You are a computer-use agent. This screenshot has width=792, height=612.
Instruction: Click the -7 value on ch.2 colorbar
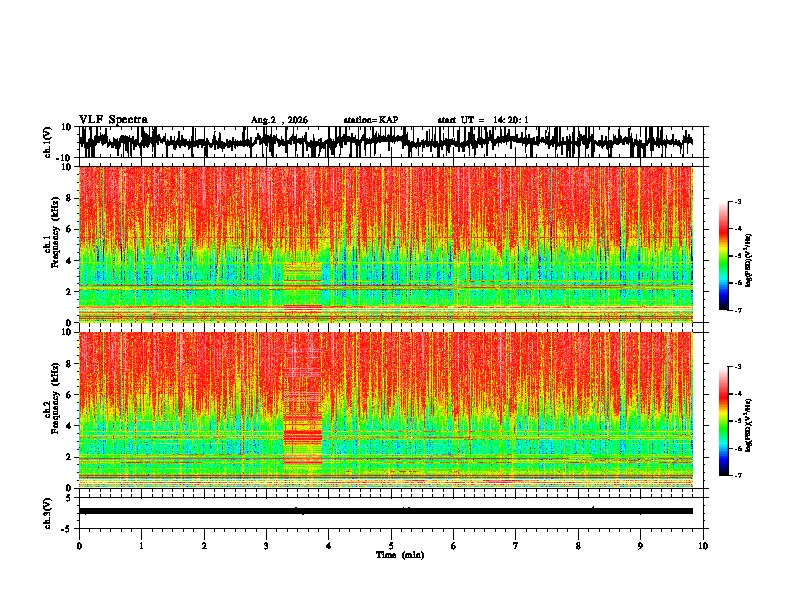pos(738,476)
